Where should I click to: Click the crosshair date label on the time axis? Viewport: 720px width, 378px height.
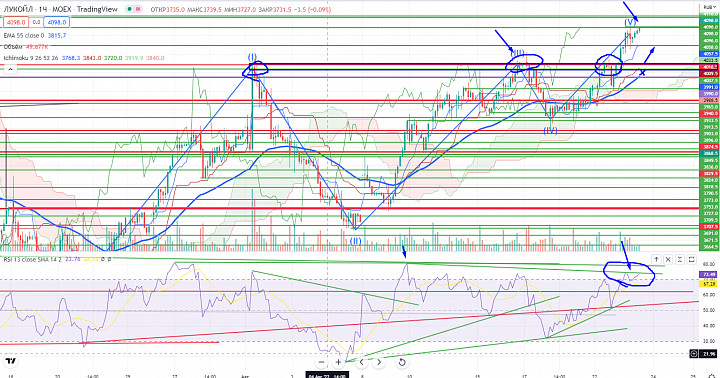point(326,375)
